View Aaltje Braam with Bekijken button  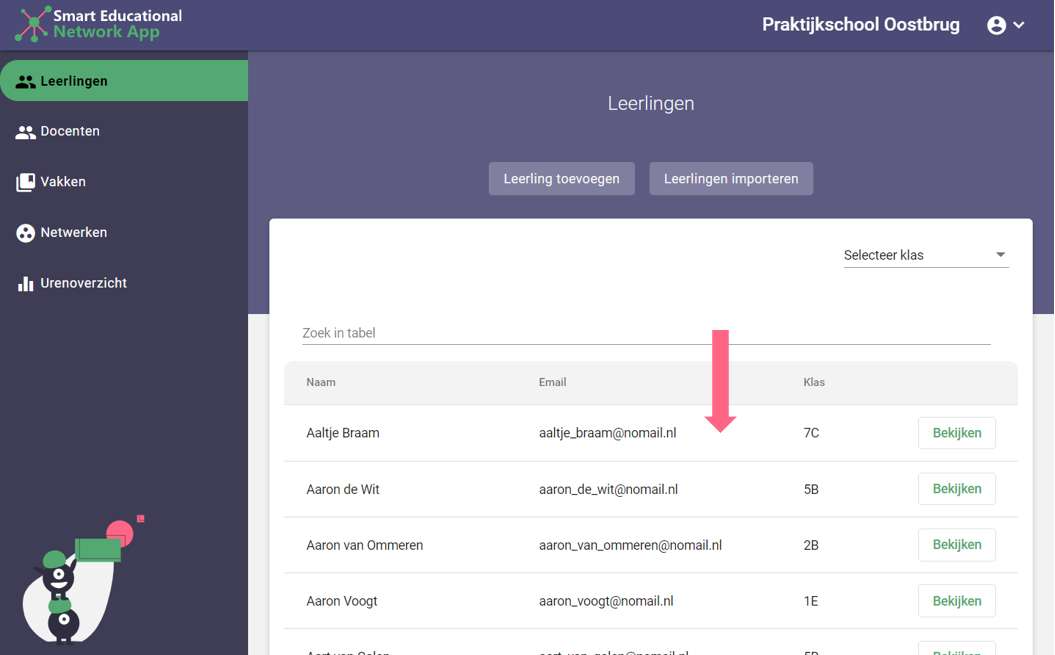956,433
